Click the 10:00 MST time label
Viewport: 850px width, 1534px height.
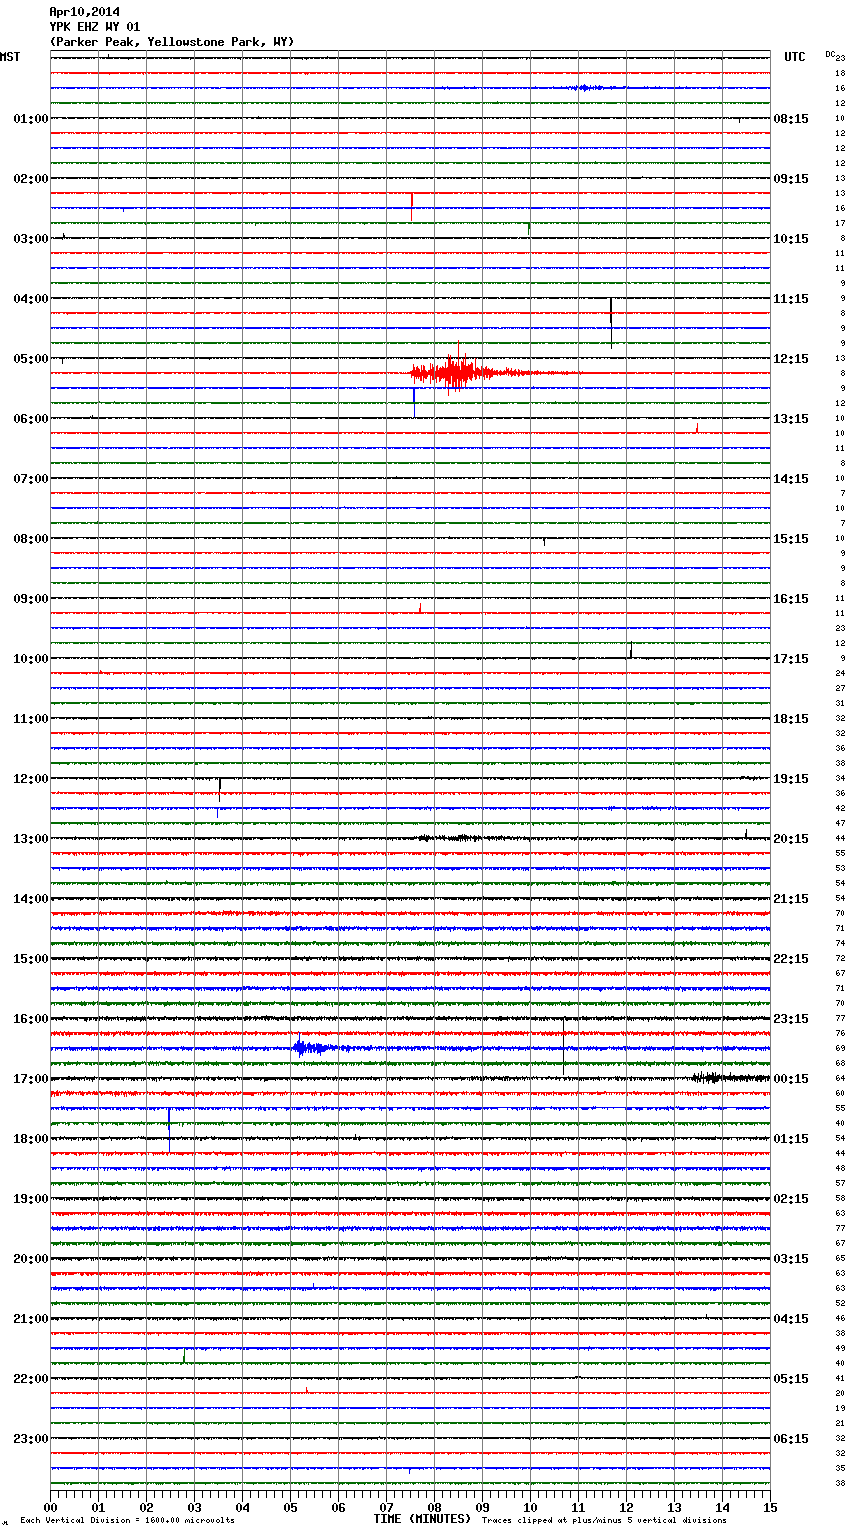point(30,659)
